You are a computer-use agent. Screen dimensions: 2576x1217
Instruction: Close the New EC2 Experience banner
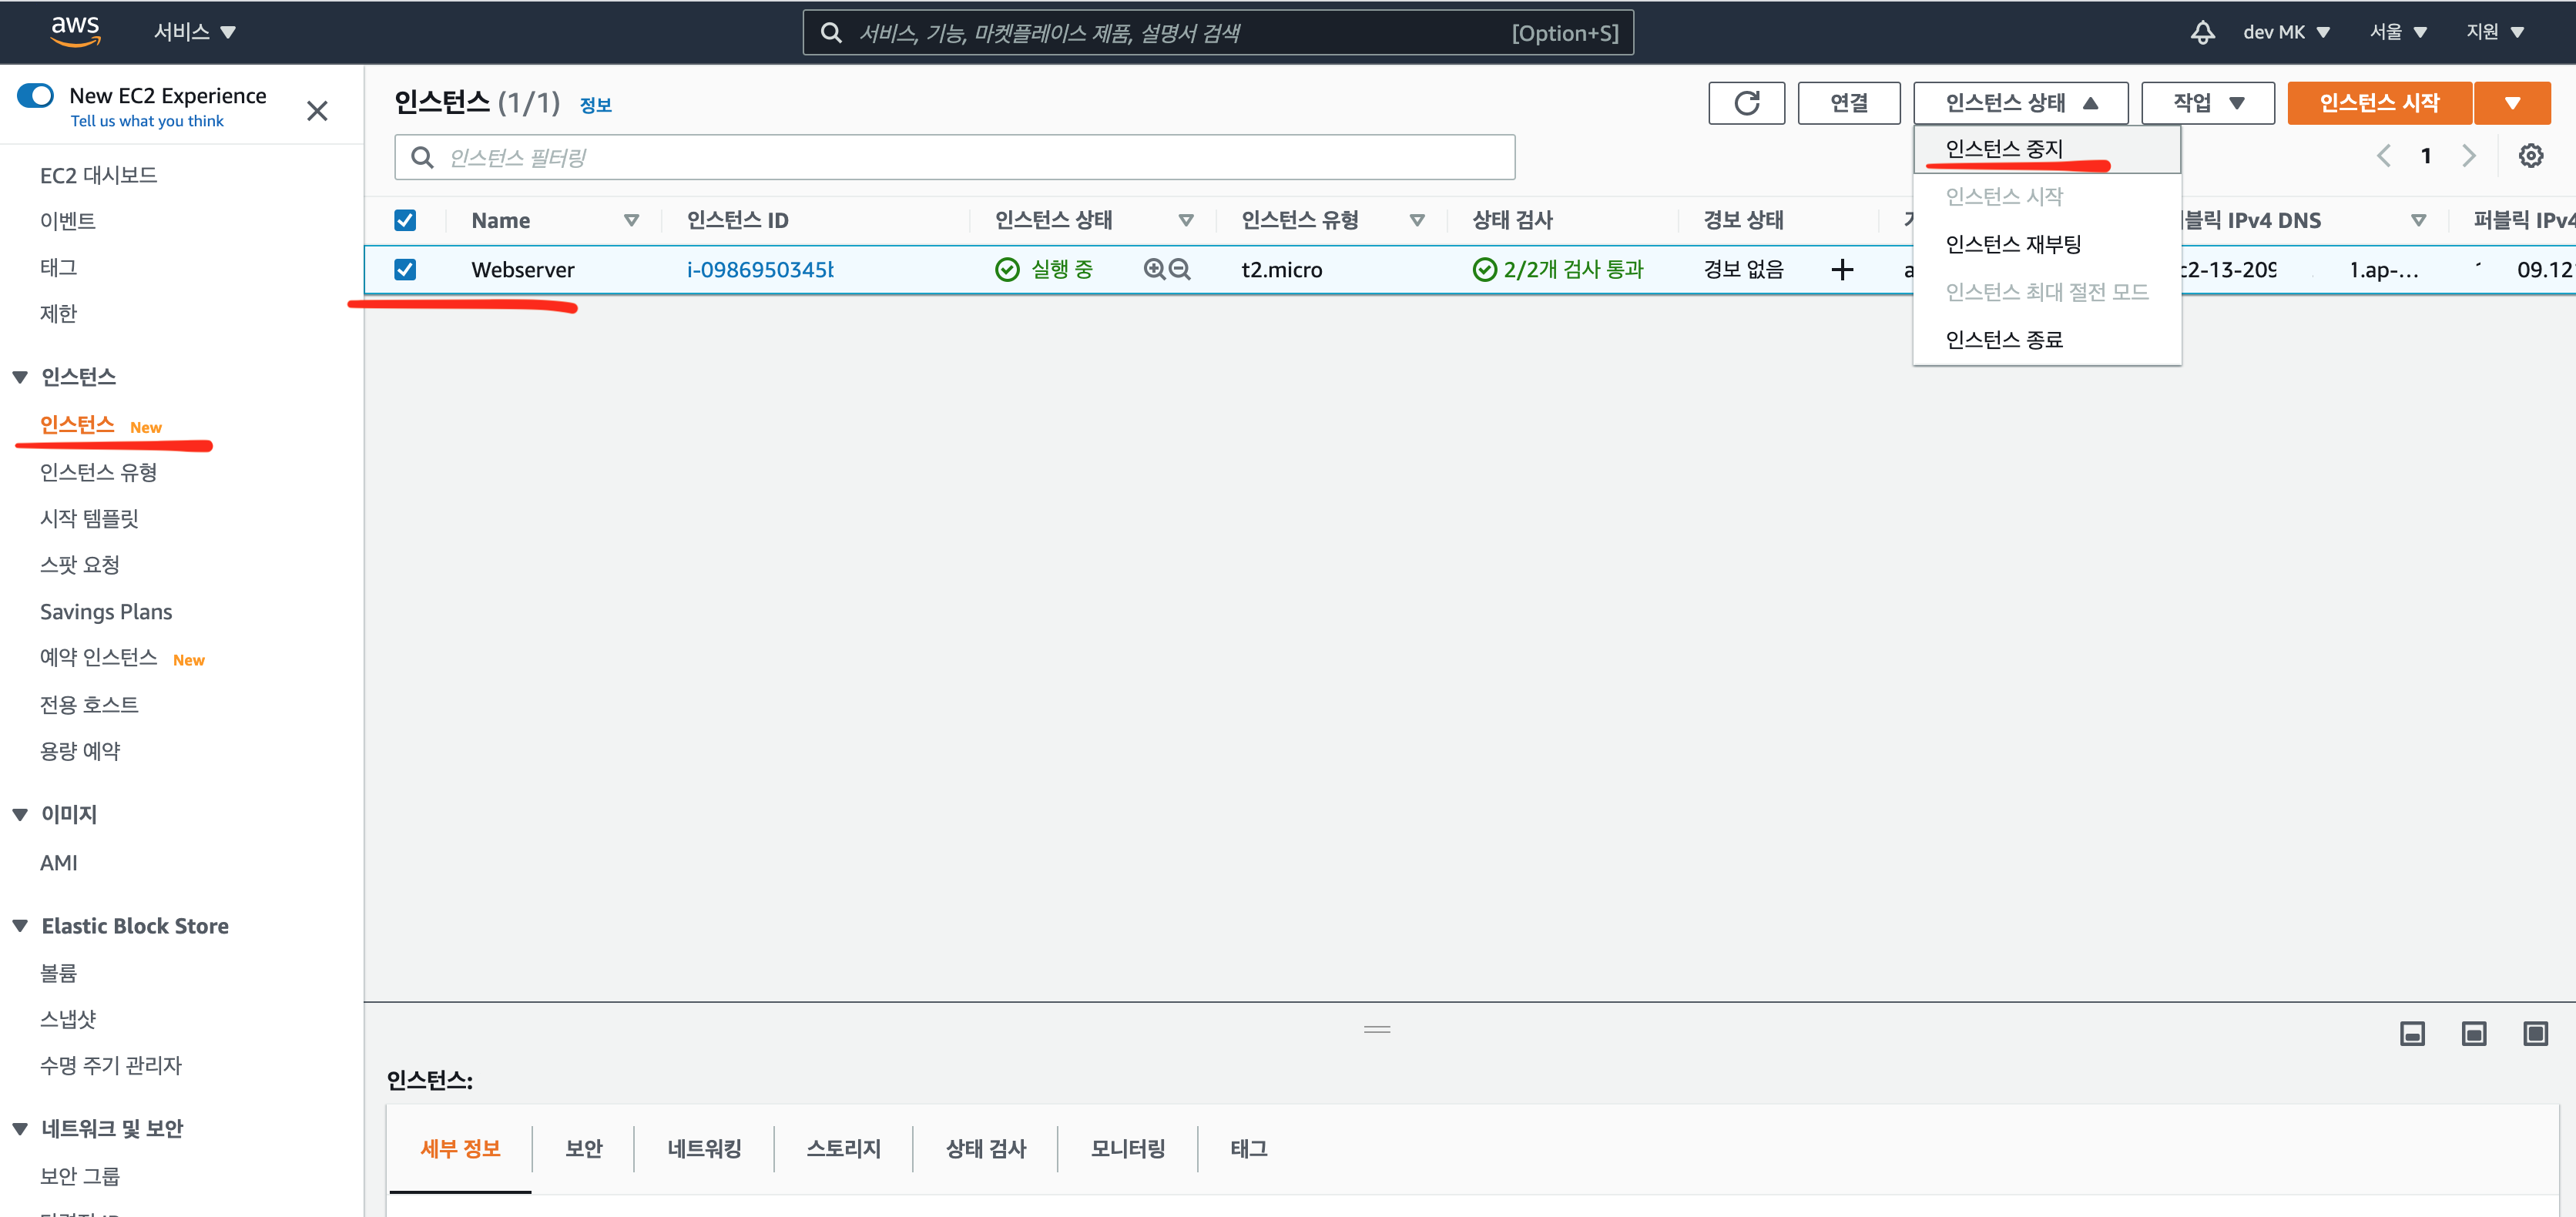click(317, 110)
